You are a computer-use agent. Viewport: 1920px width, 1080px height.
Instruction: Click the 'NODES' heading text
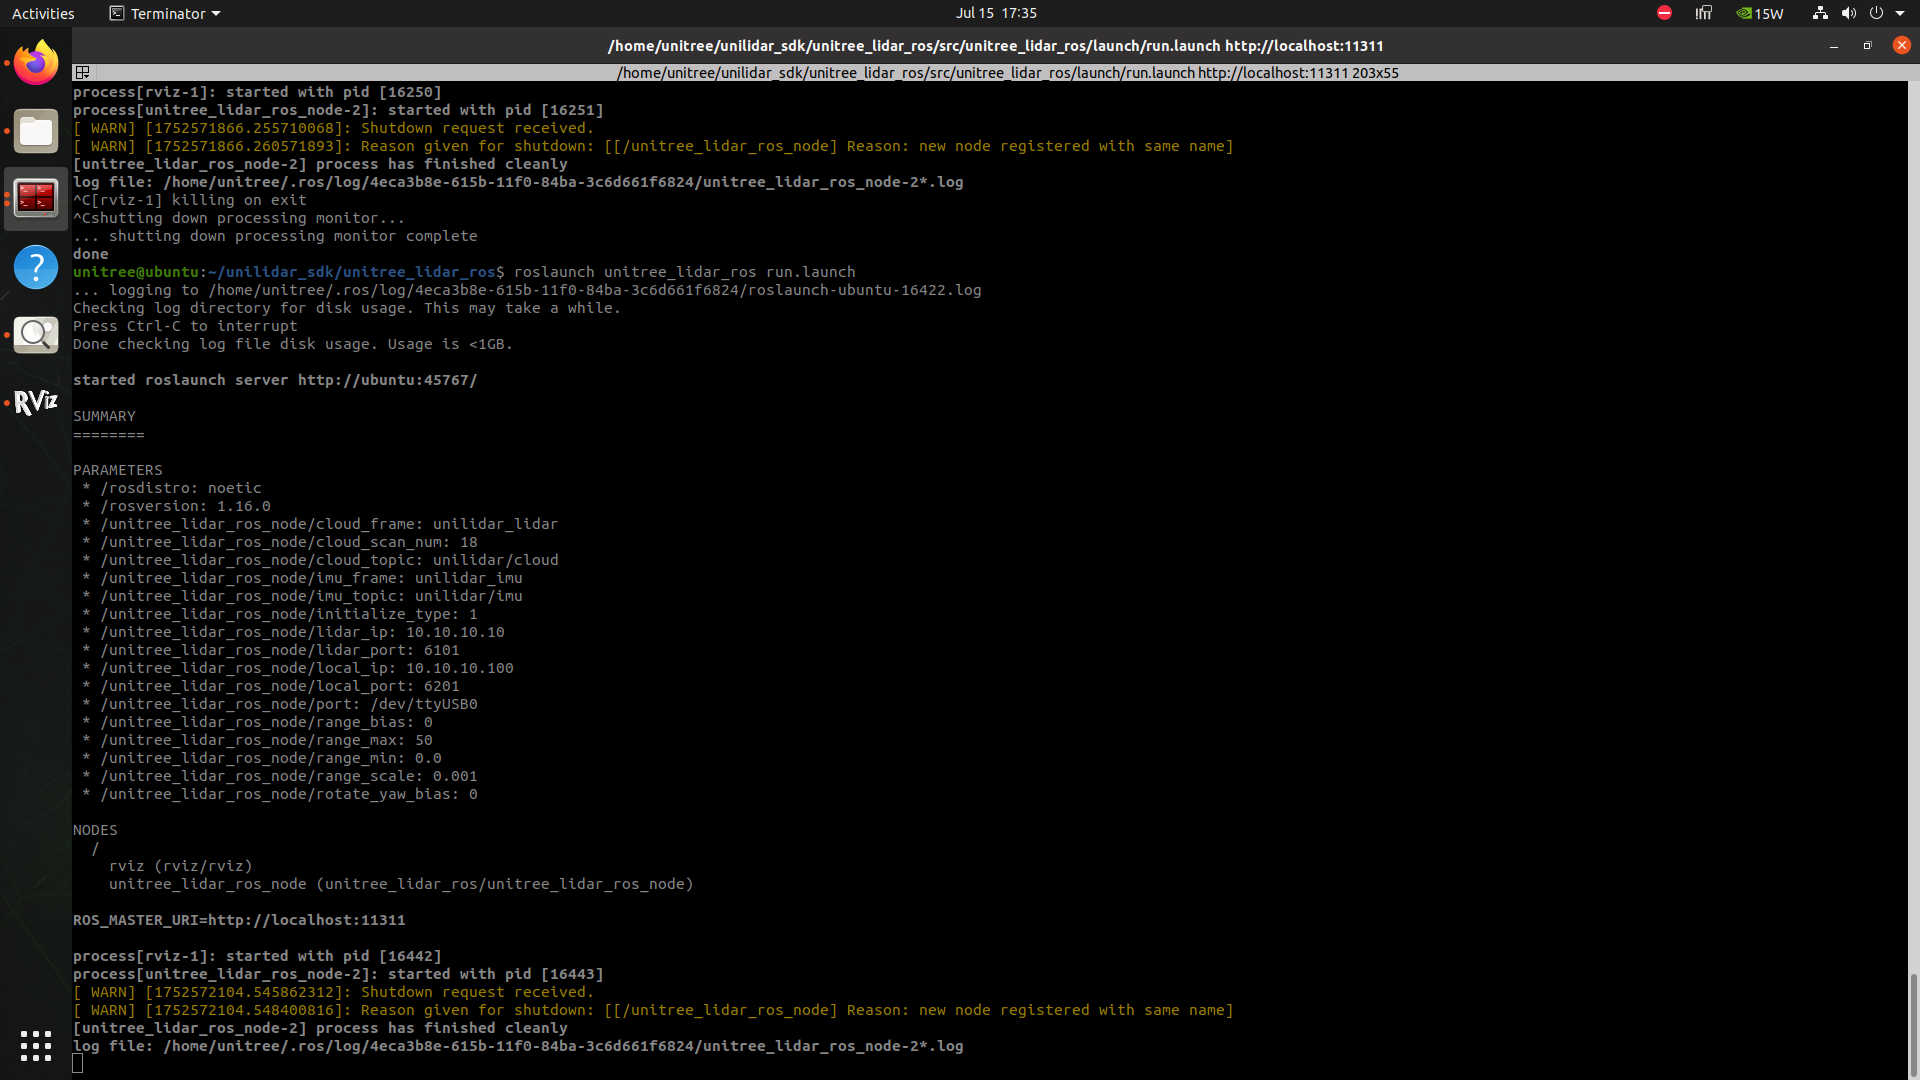pyautogui.click(x=95, y=830)
